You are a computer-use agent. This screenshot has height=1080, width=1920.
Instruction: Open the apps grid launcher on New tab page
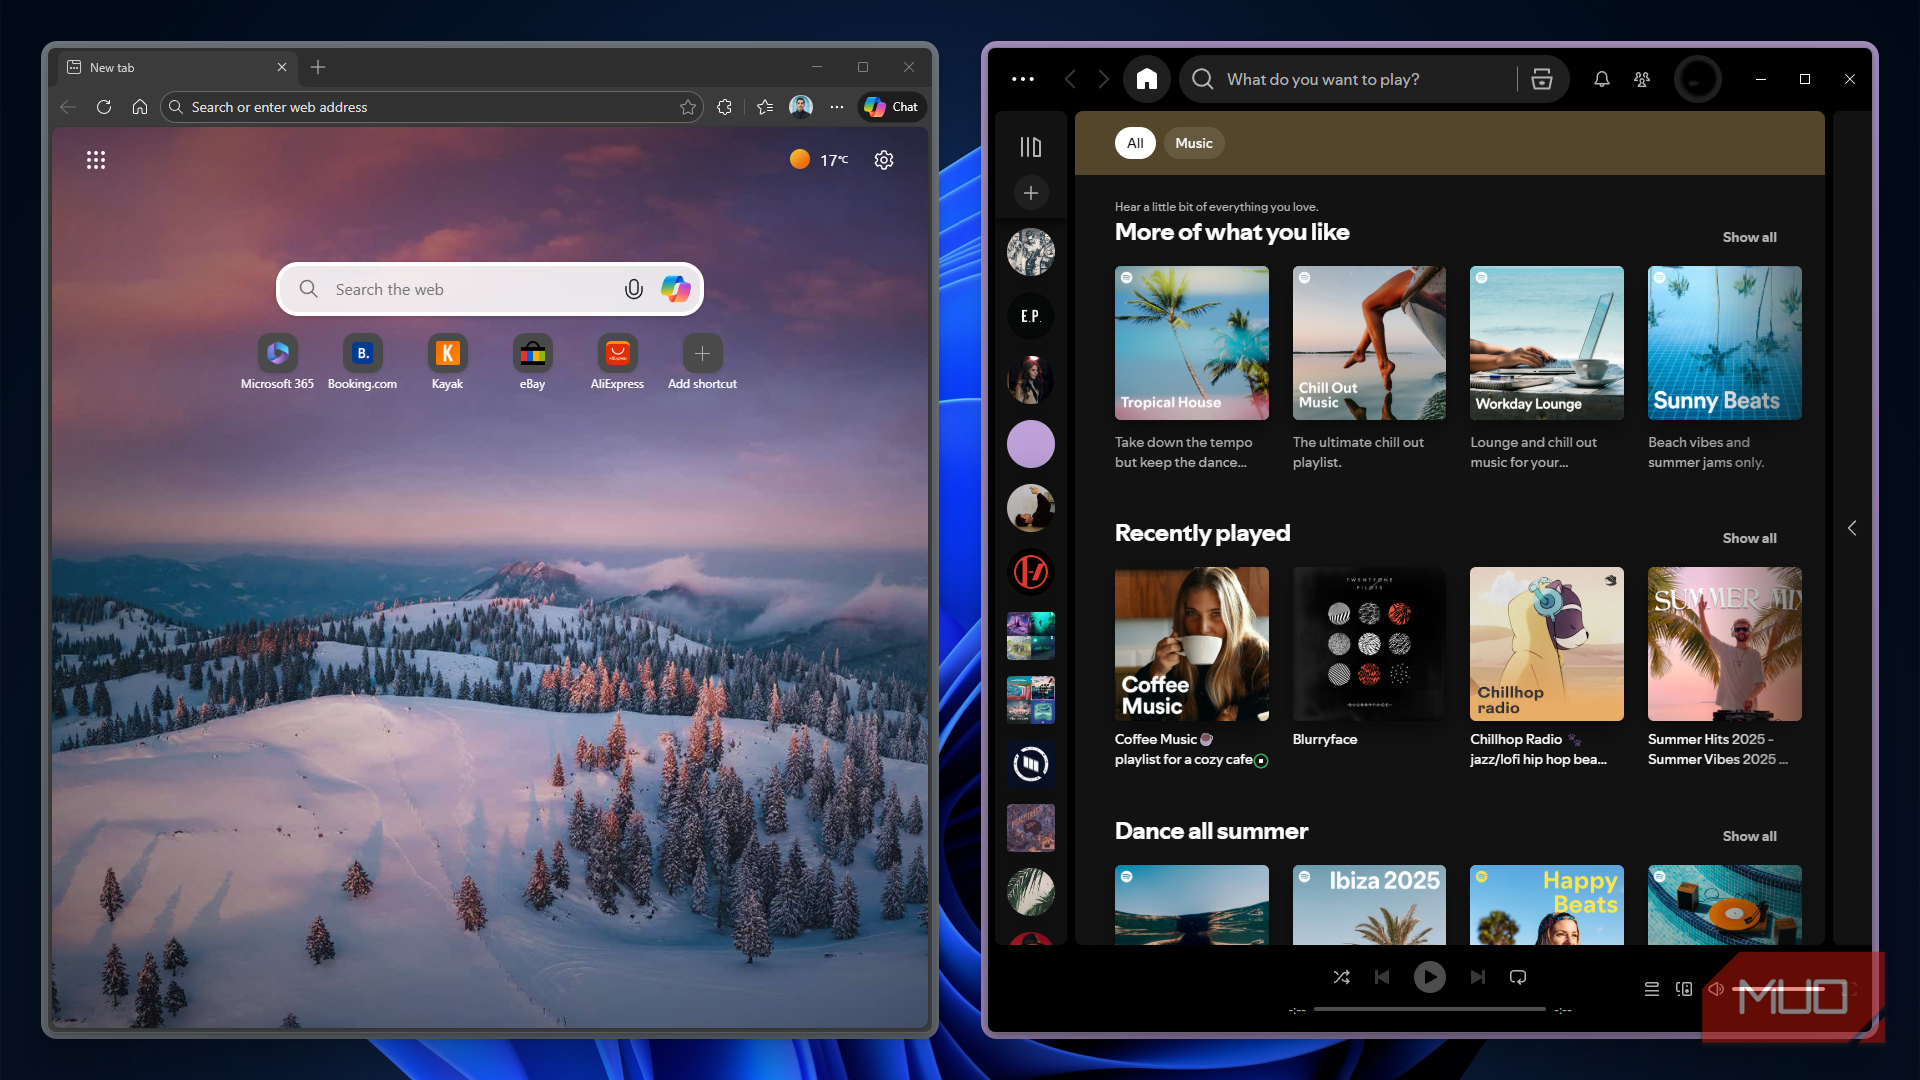[96, 160]
